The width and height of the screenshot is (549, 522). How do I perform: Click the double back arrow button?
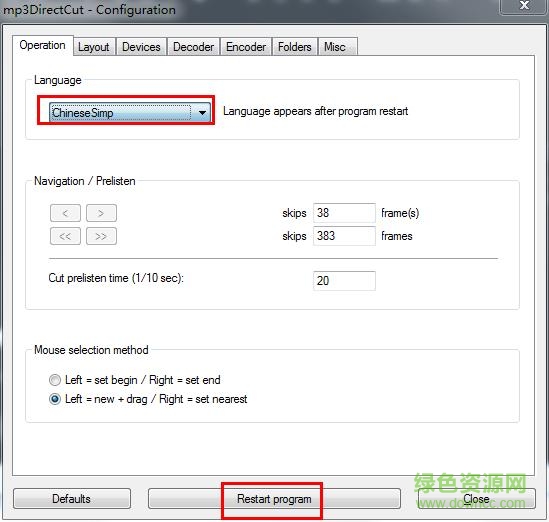click(x=65, y=236)
